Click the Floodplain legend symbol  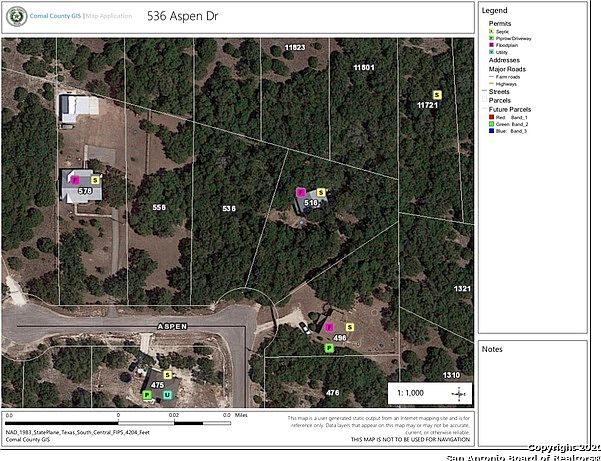pos(491,45)
